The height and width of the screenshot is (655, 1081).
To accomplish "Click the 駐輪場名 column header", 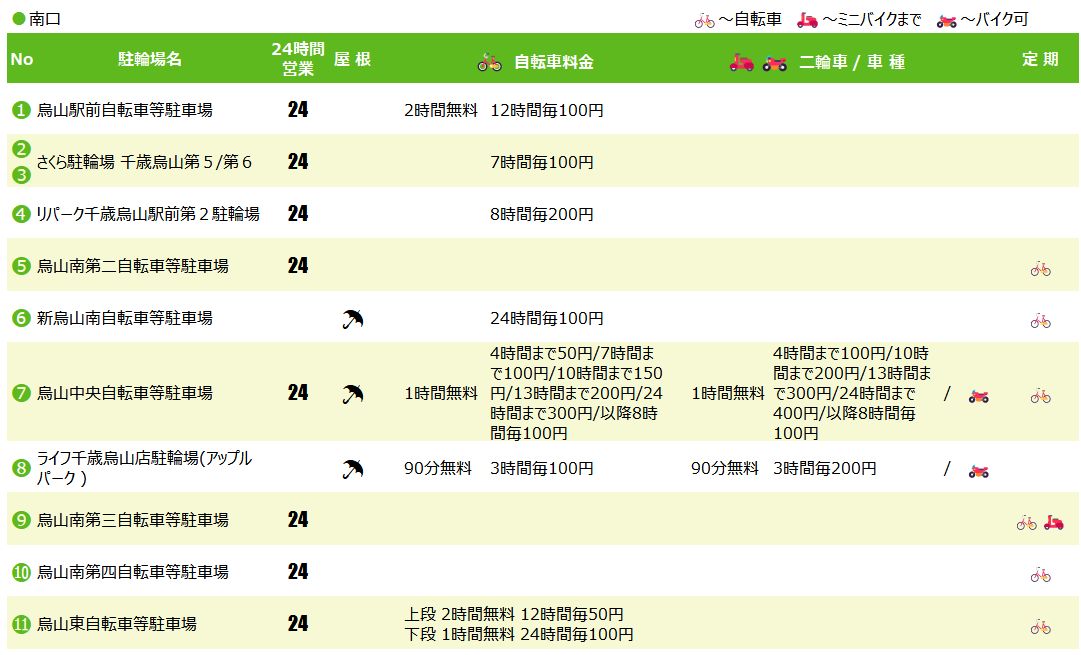I will pyautogui.click(x=150, y=59).
